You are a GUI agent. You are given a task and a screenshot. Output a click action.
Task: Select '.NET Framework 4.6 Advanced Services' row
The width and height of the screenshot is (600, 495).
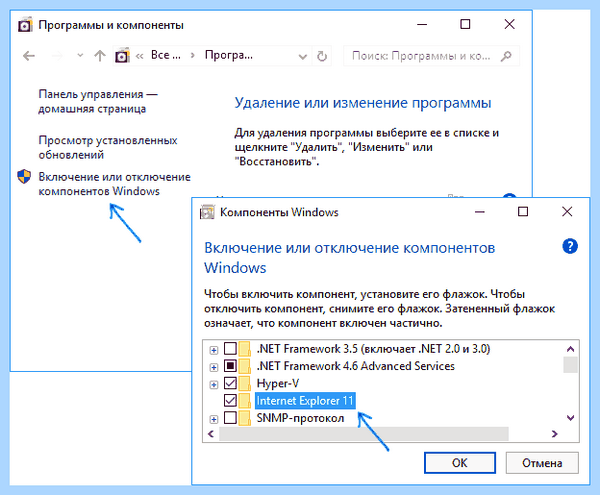pyautogui.click(x=355, y=366)
